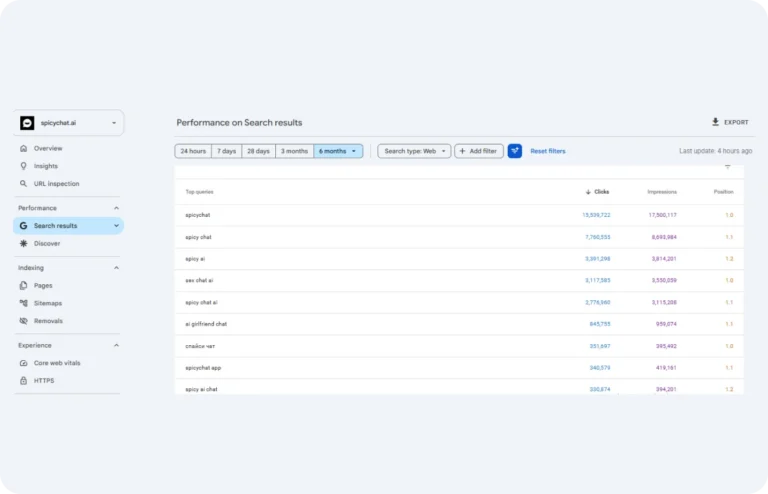Click the Clicks sort arrow
Viewport: 768px width, 494px height.
[x=588, y=192]
